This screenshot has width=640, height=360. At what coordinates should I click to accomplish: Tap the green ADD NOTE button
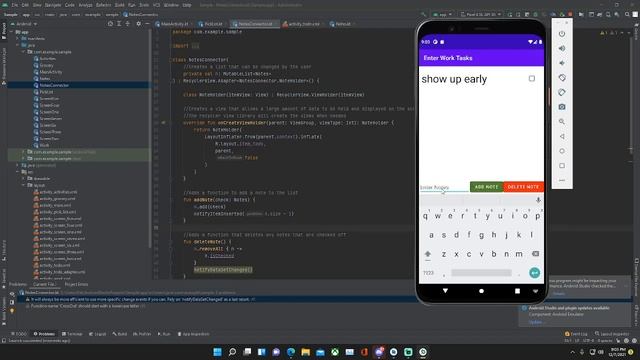pyautogui.click(x=487, y=187)
